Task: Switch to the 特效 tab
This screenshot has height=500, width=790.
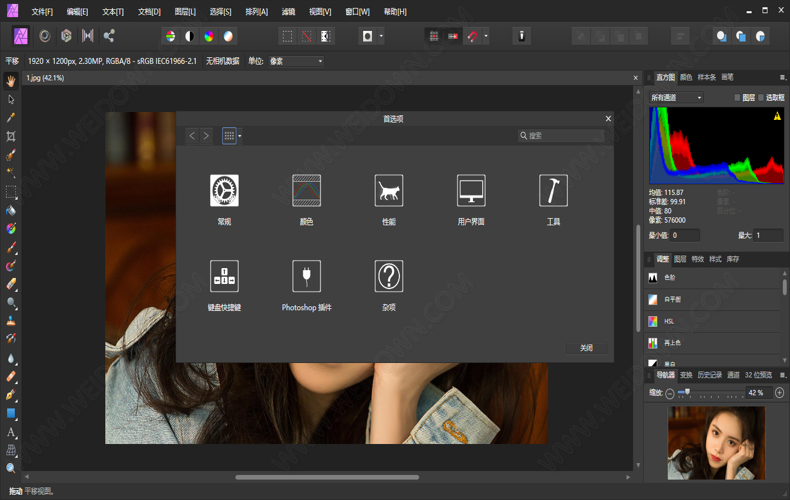Action: (697, 259)
